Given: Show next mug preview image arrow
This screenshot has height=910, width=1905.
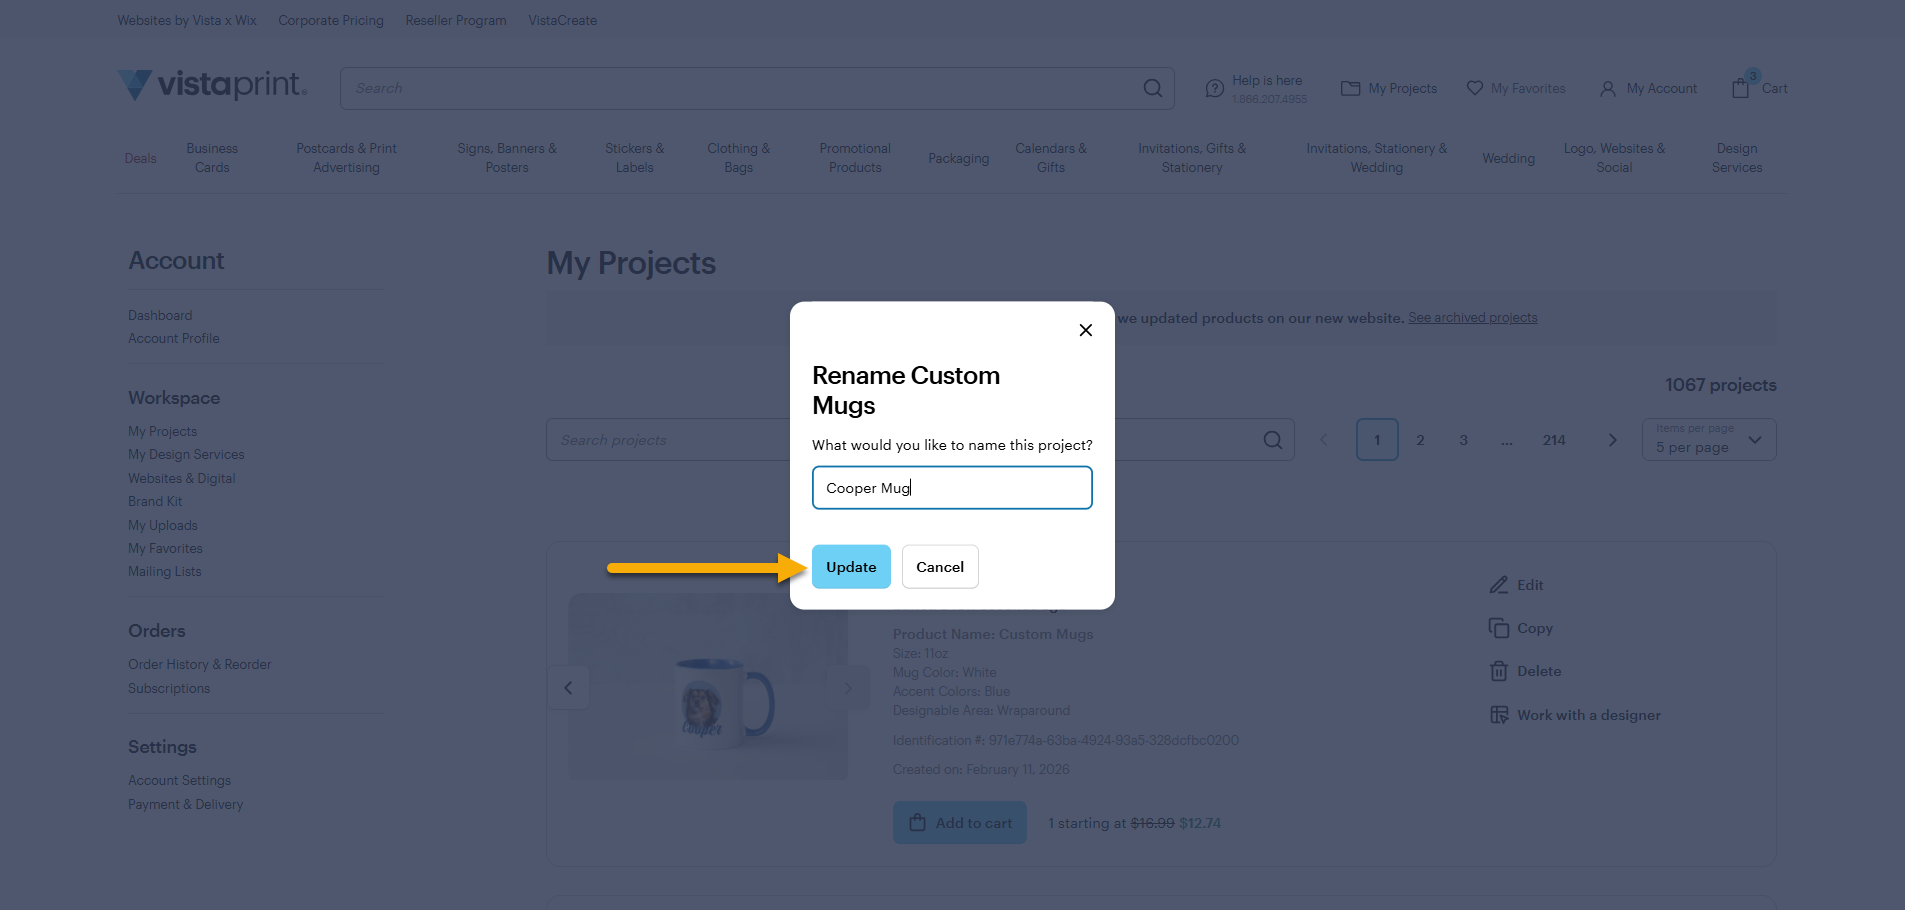Looking at the screenshot, I should pos(848,688).
